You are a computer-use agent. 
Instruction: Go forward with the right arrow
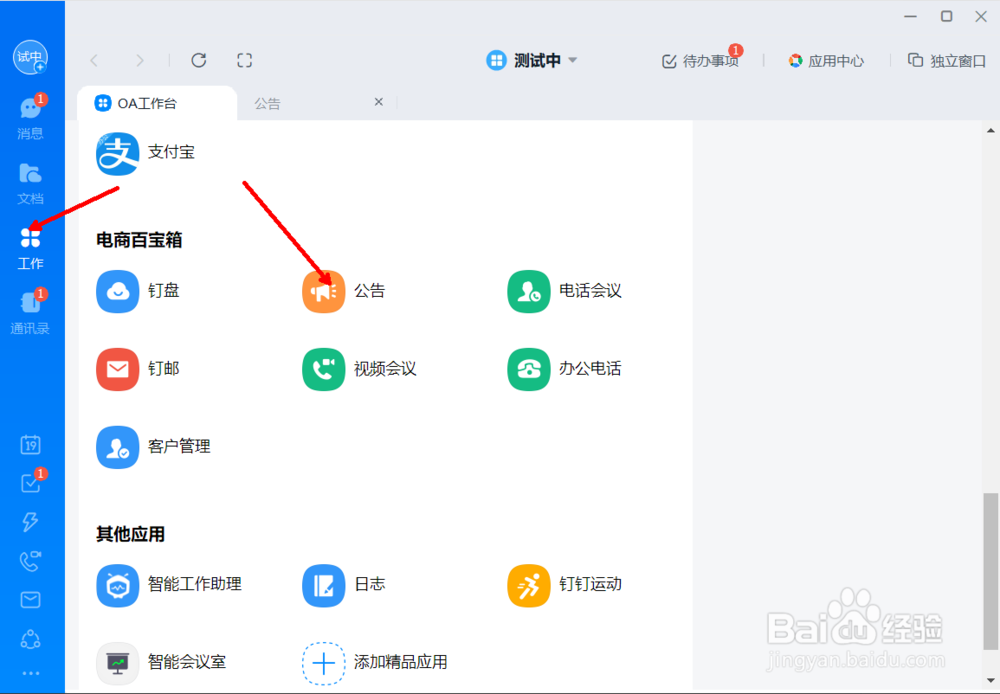click(x=140, y=61)
